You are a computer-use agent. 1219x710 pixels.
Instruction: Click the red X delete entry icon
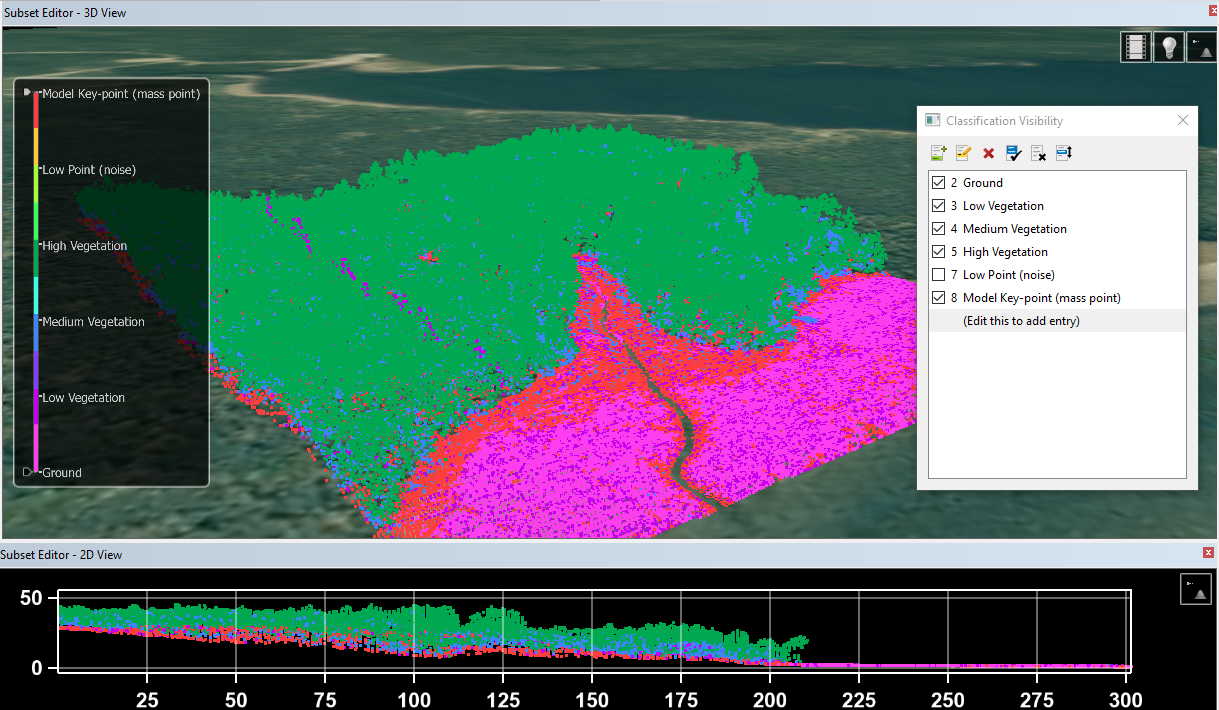click(x=988, y=153)
